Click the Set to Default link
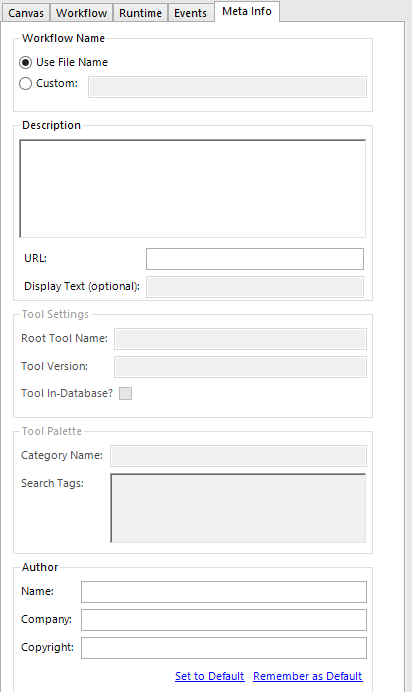 point(210,676)
